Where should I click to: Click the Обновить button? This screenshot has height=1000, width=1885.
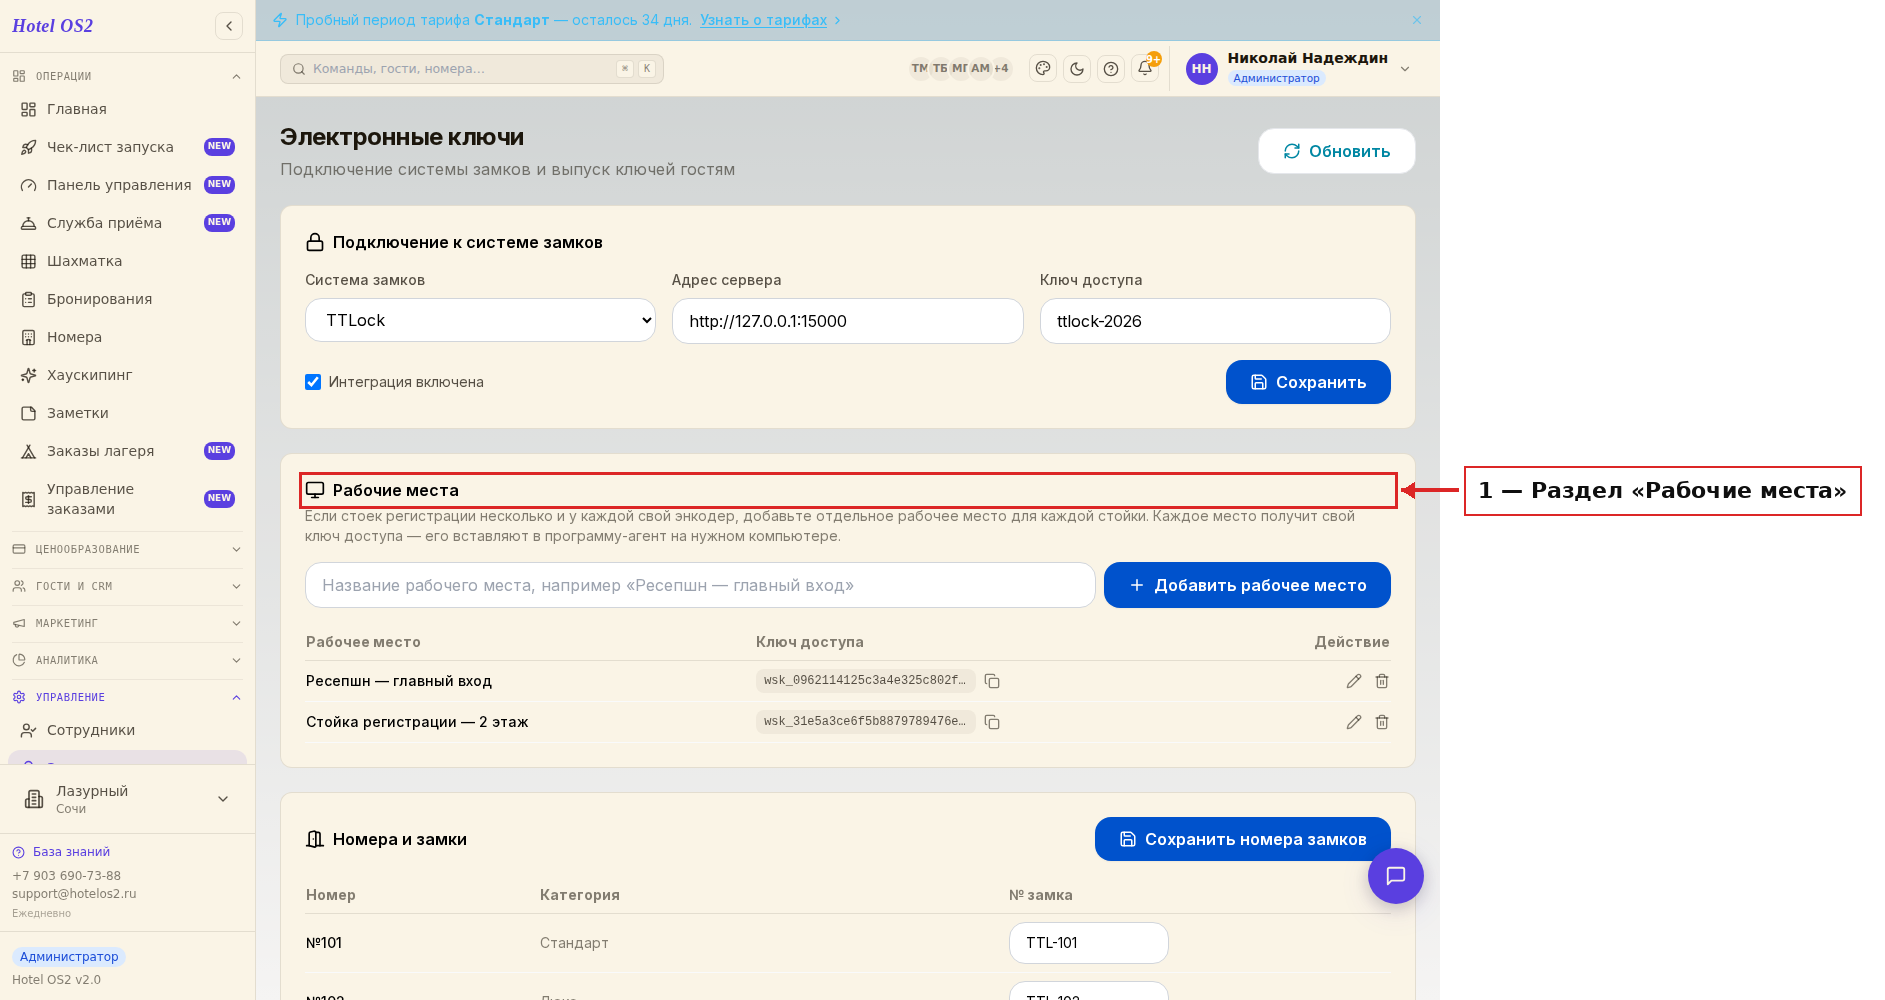click(x=1337, y=151)
